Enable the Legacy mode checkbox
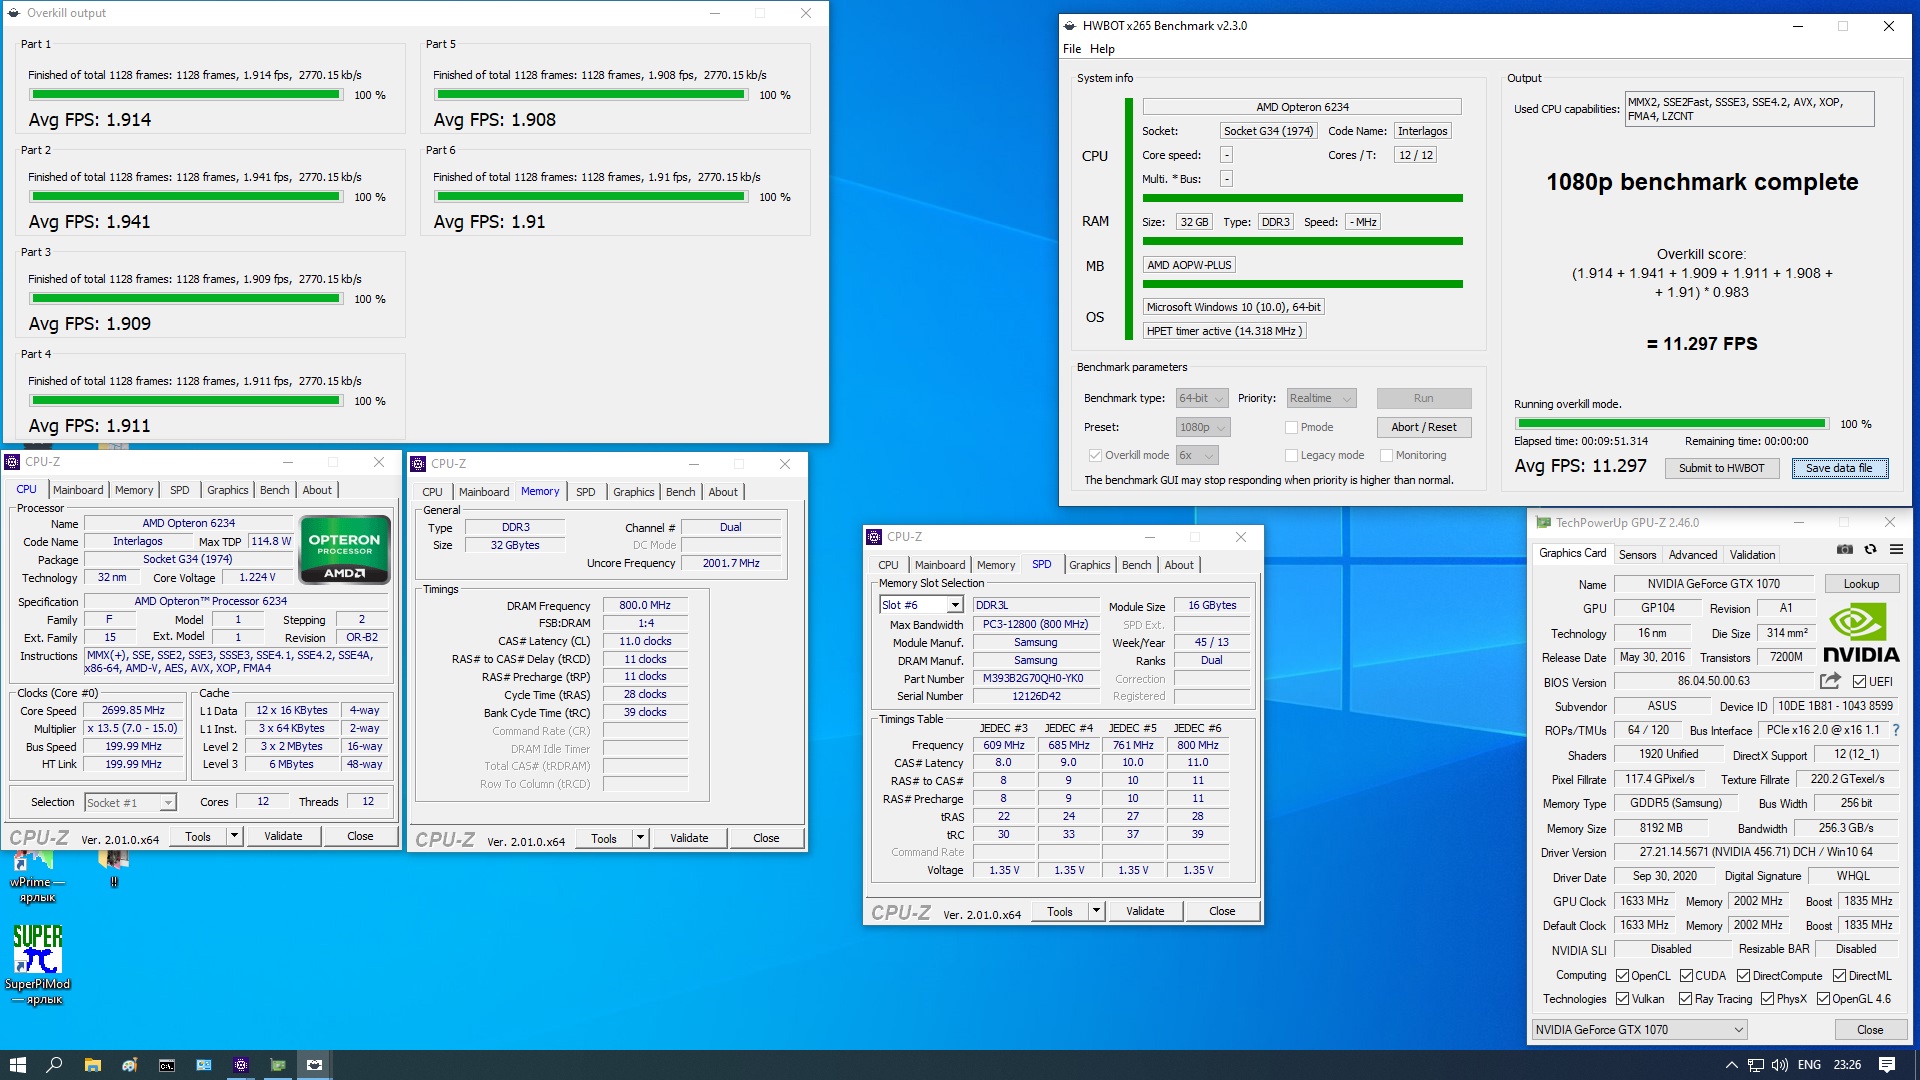Viewport: 1920px width, 1080px height. point(1291,455)
